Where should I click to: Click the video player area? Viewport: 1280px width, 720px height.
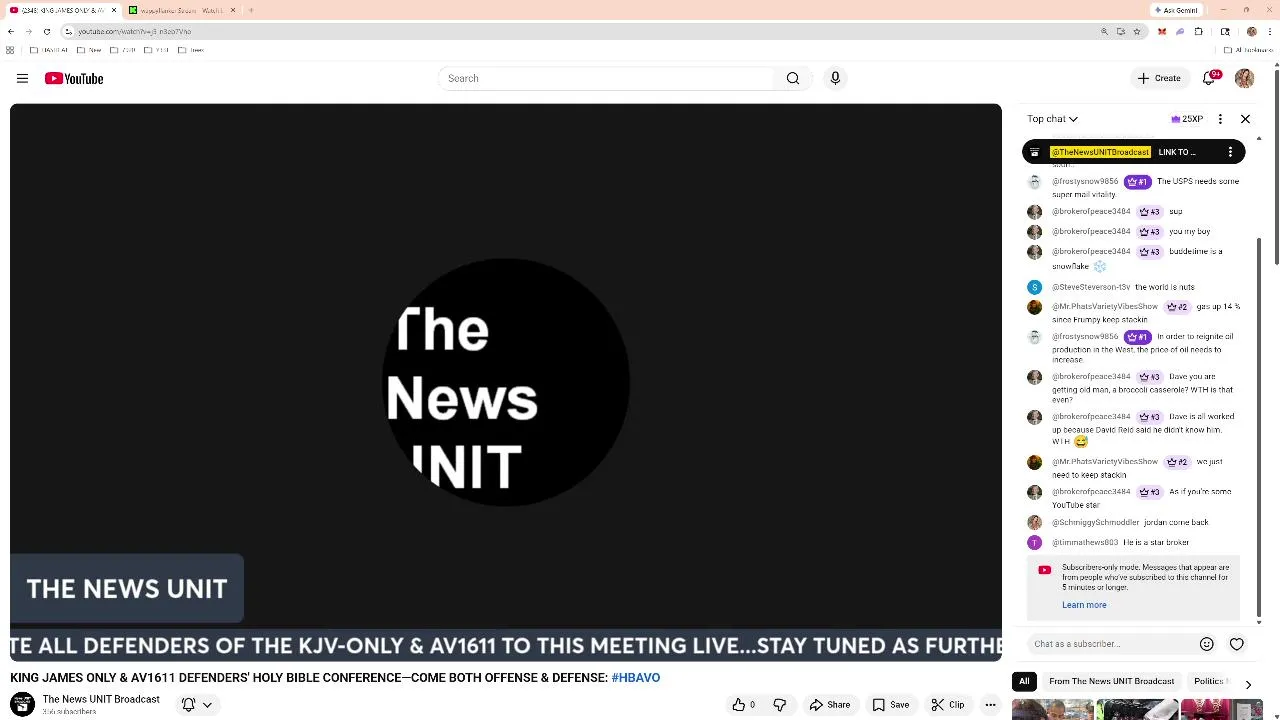pos(506,382)
